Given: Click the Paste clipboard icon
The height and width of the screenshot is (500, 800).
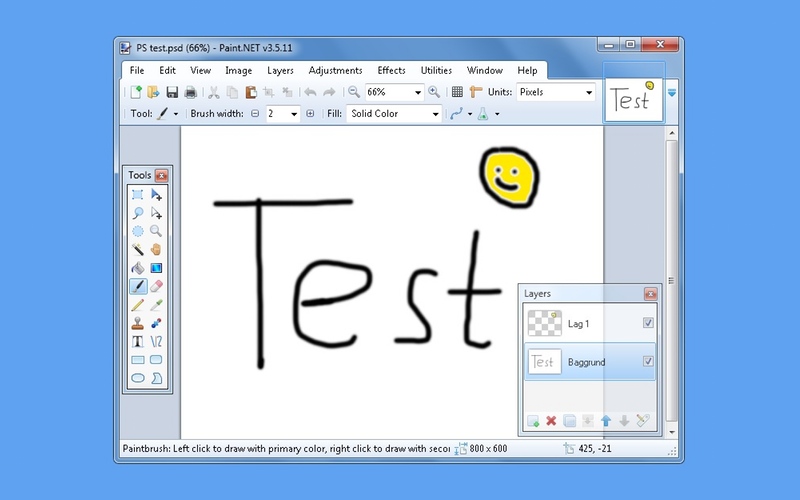Looking at the screenshot, I should 251,92.
